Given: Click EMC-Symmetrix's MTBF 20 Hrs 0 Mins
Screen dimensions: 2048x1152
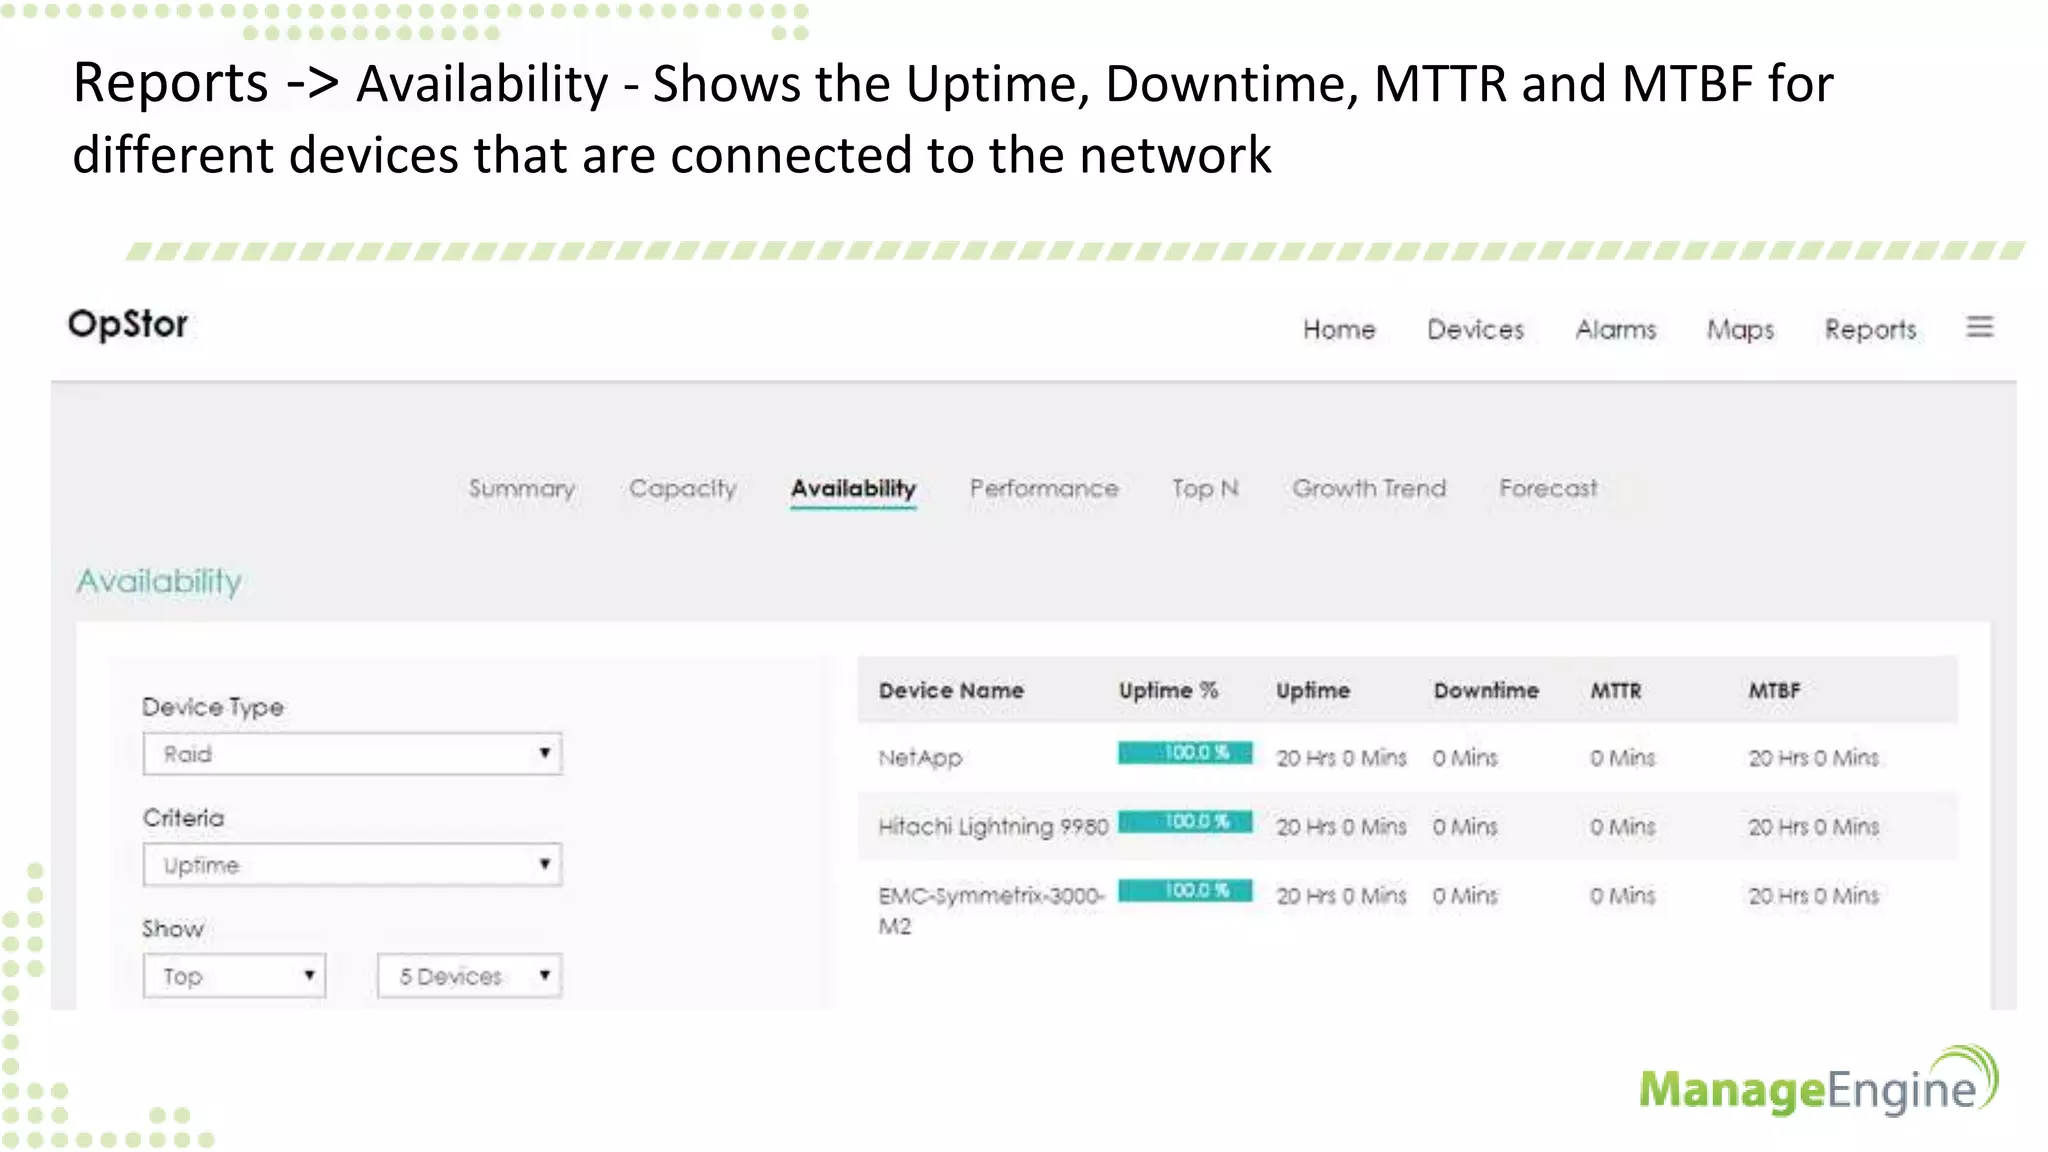Looking at the screenshot, I should 1814,896.
